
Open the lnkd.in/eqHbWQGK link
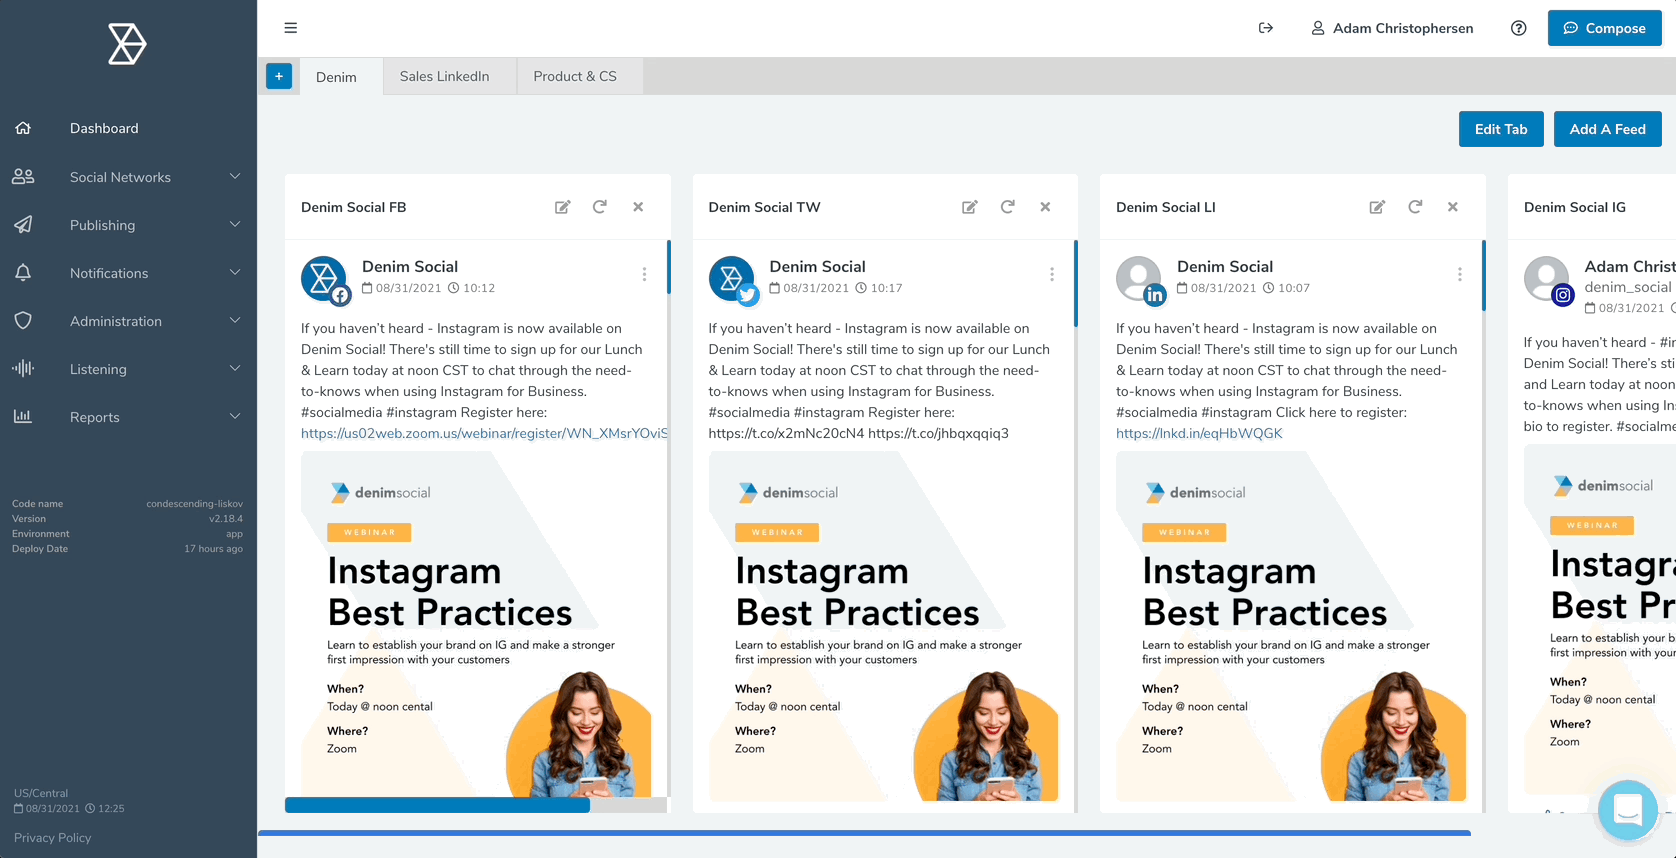point(1199,433)
